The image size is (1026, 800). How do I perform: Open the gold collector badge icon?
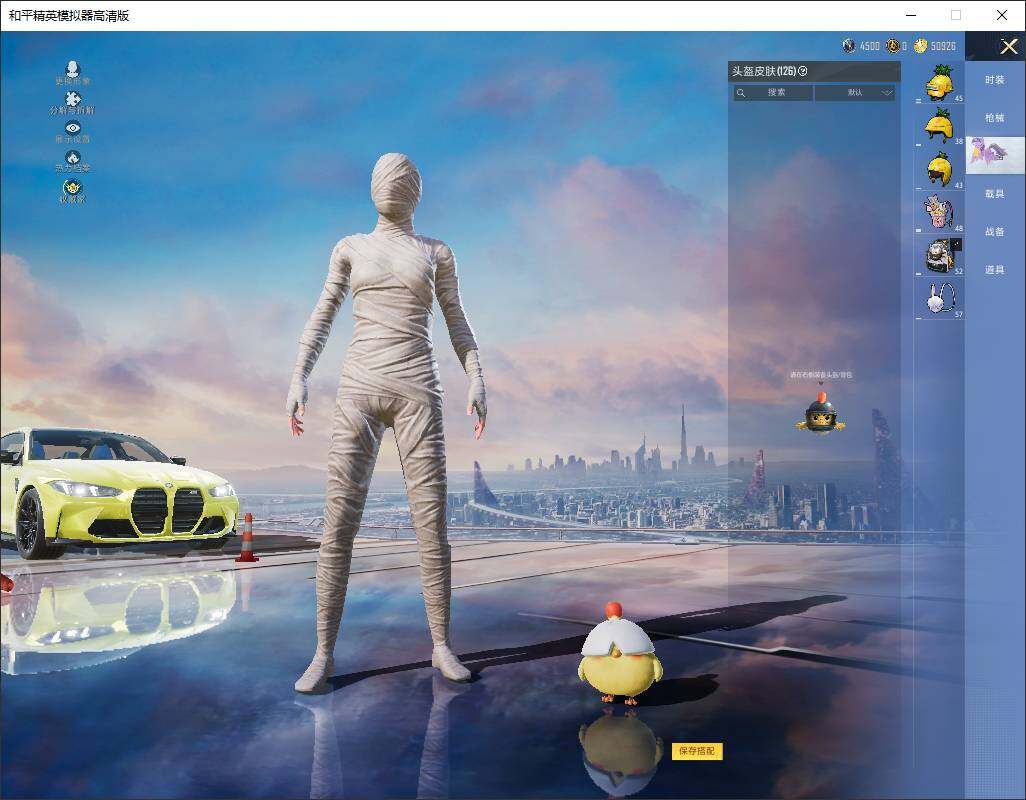coord(73,186)
